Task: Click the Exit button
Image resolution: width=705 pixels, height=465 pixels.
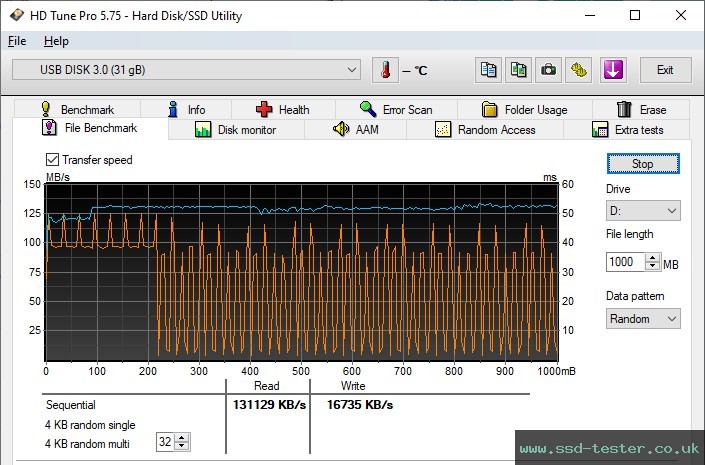Action: pos(665,70)
